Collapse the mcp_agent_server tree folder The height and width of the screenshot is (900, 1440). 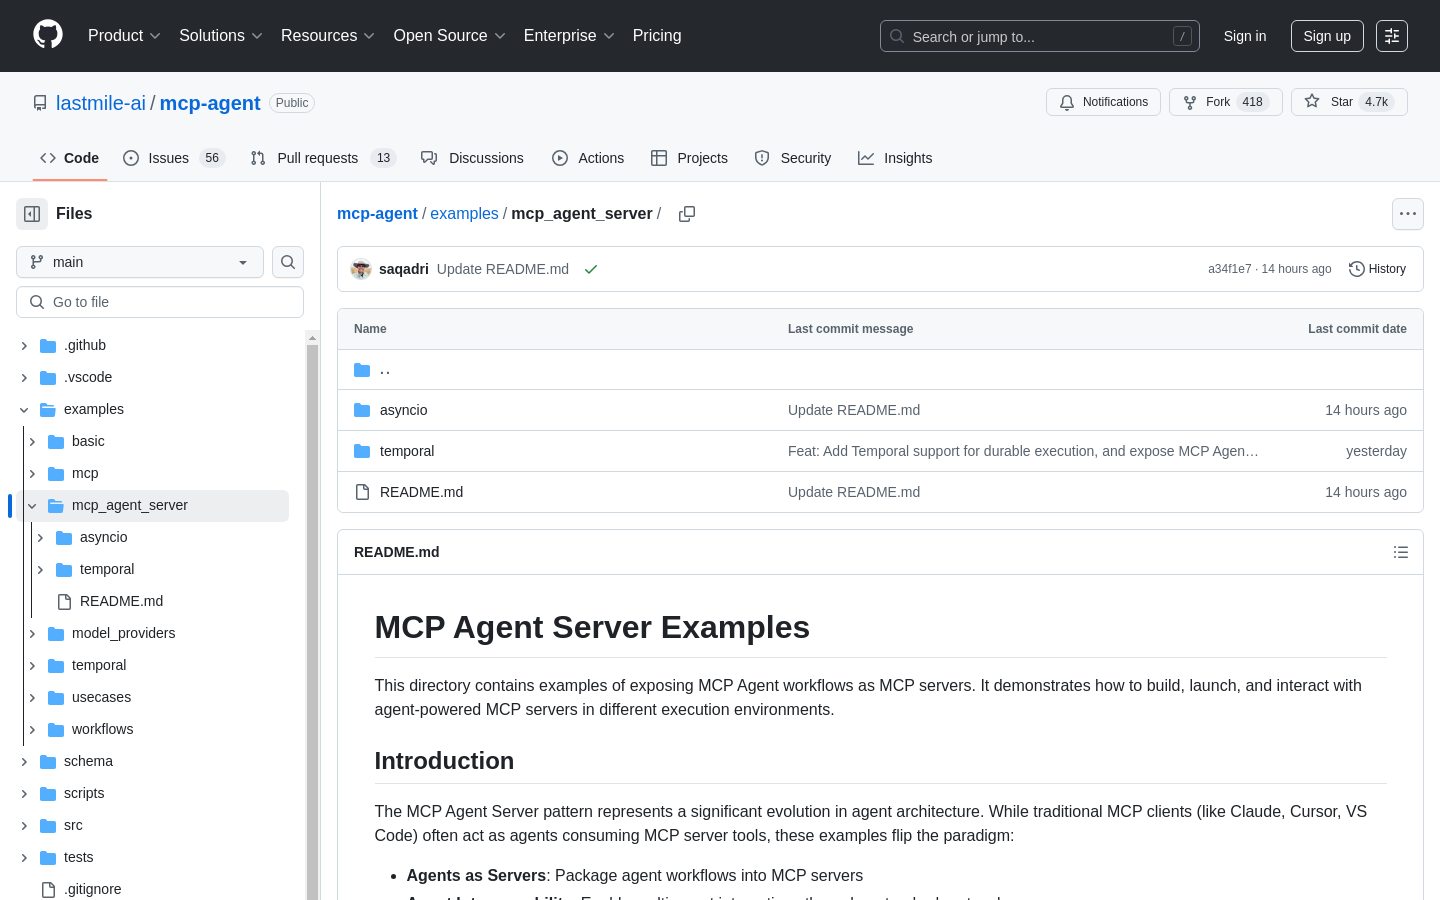pyautogui.click(x=32, y=506)
